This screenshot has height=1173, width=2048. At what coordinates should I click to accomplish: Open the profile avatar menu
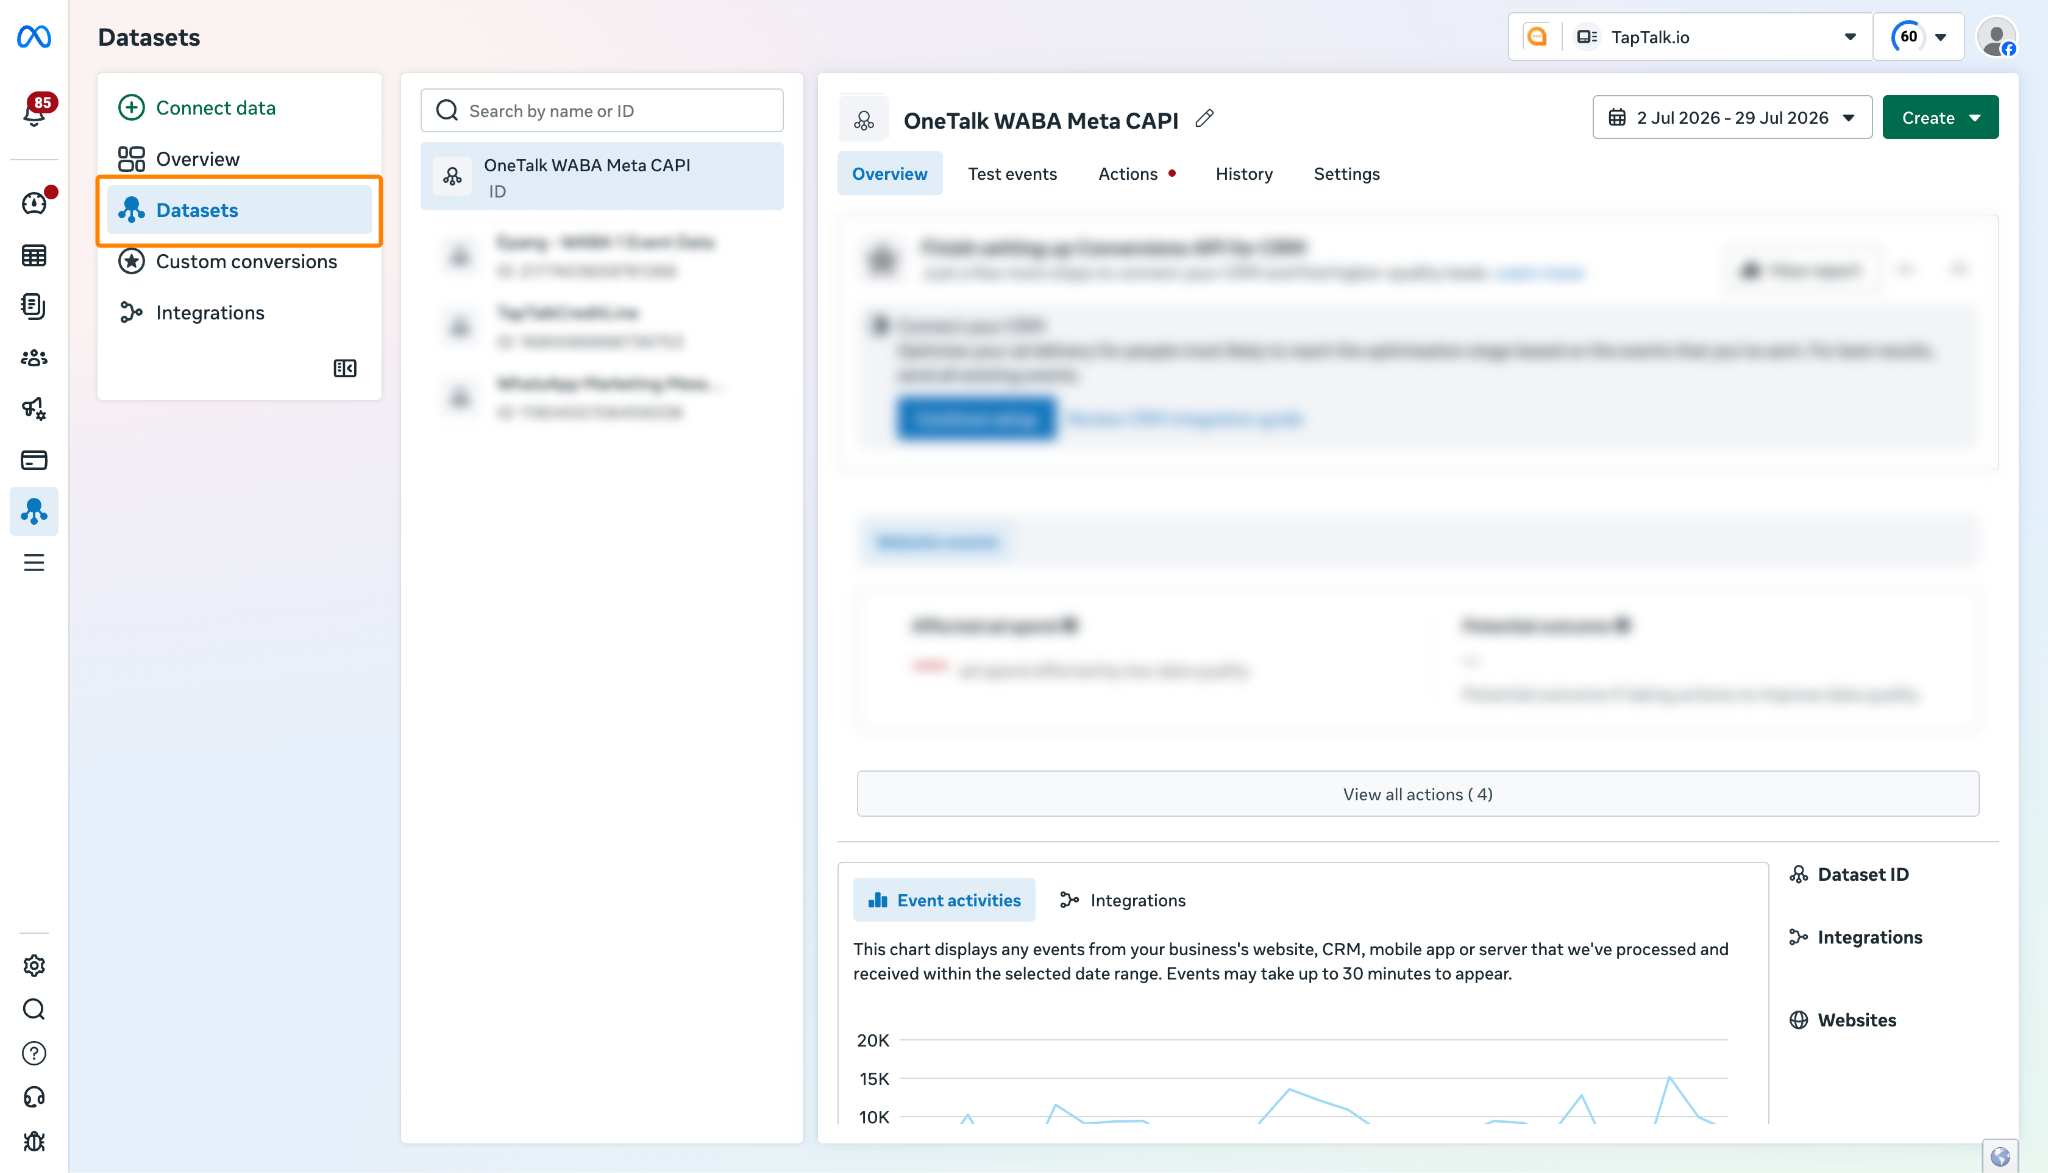pyautogui.click(x=1997, y=37)
